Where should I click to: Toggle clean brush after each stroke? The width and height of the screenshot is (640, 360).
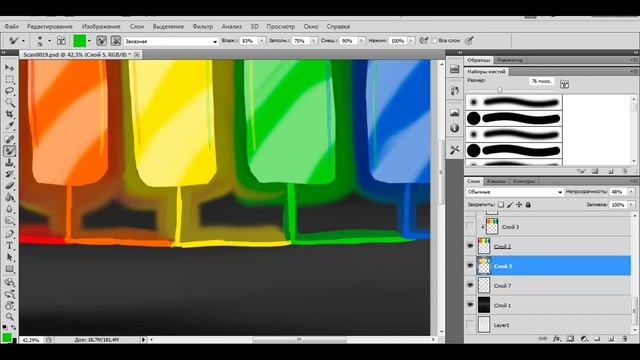[x=116, y=41]
